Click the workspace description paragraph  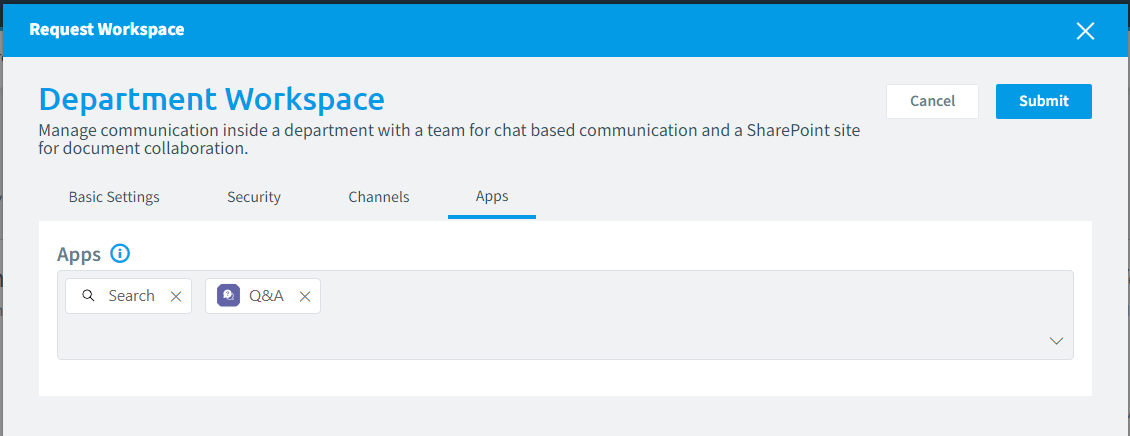click(449, 141)
